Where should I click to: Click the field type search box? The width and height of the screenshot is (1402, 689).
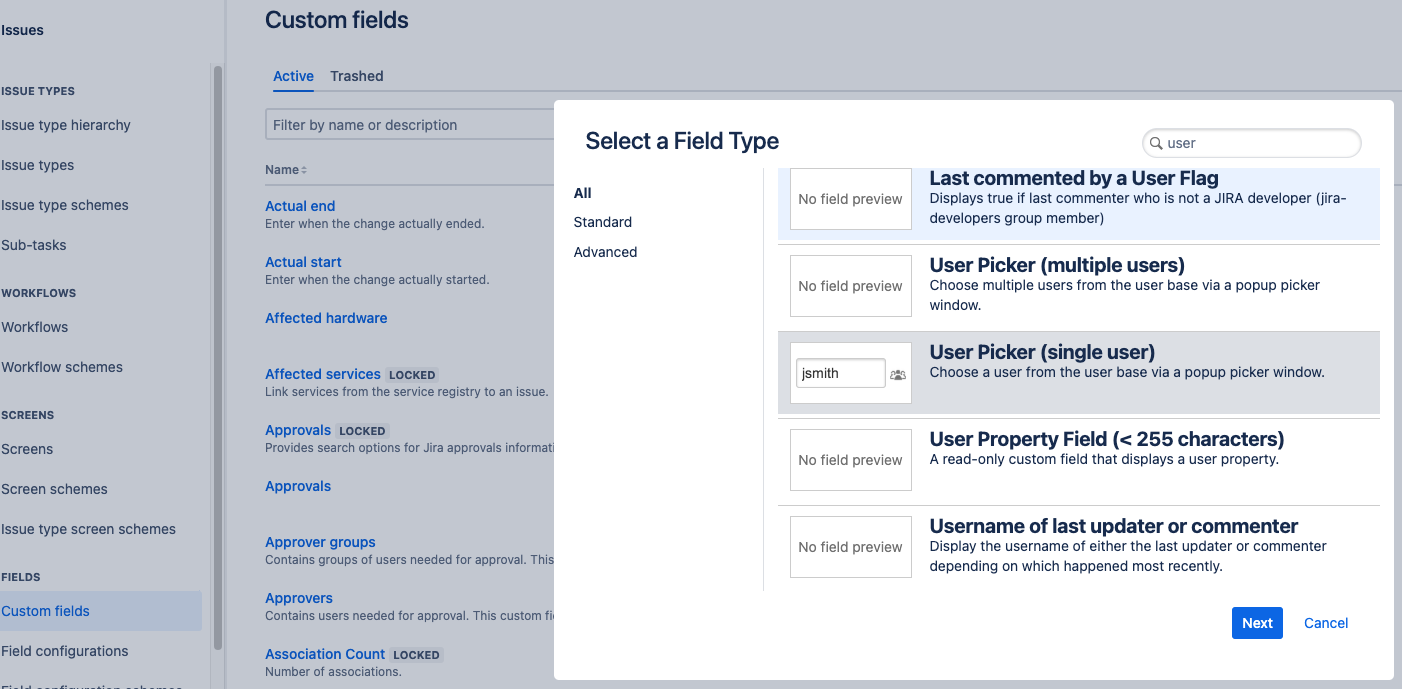1252,143
